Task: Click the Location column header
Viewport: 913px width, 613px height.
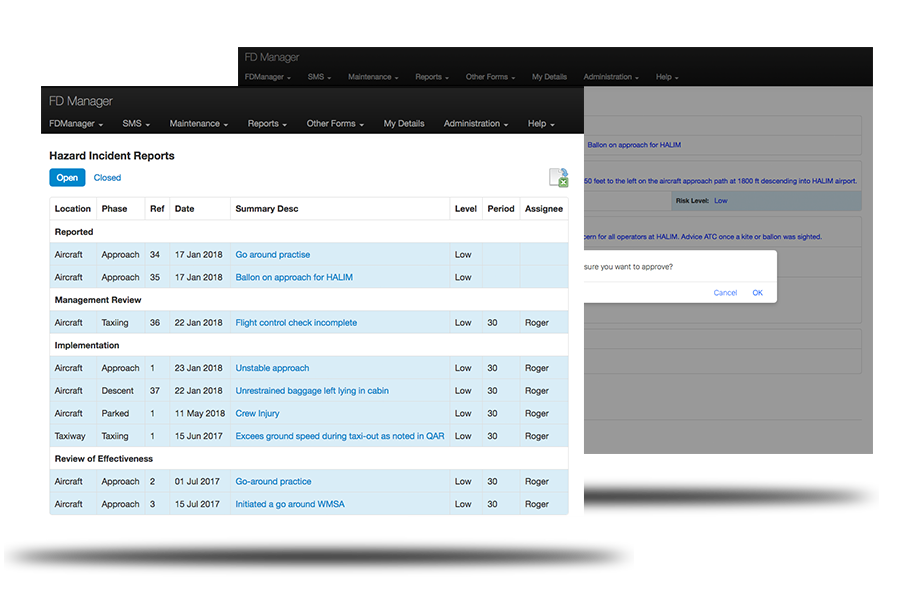Action: 73,208
